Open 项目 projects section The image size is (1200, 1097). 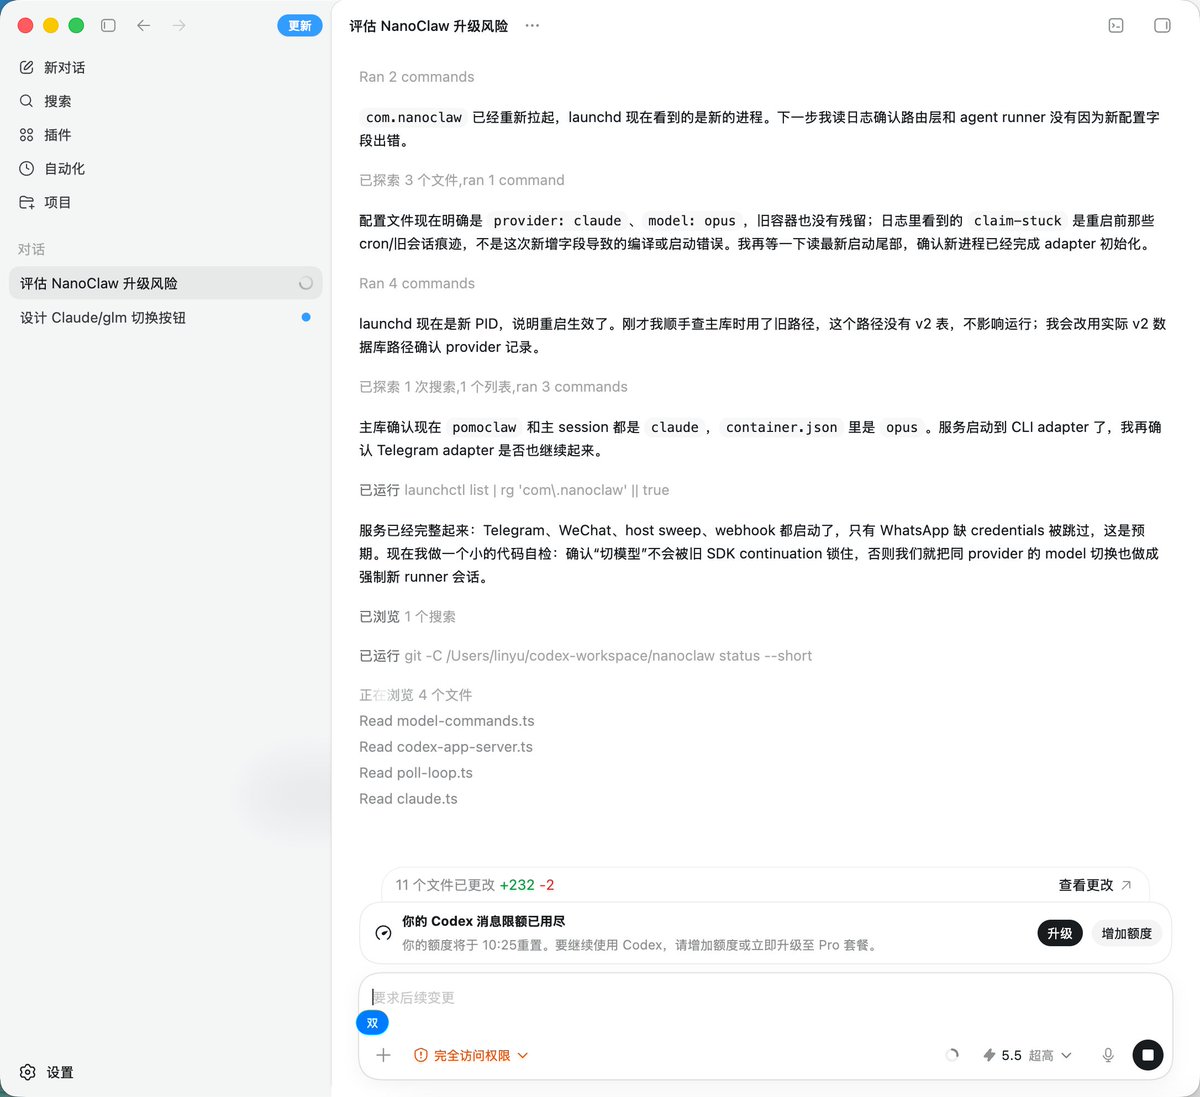coord(165,202)
